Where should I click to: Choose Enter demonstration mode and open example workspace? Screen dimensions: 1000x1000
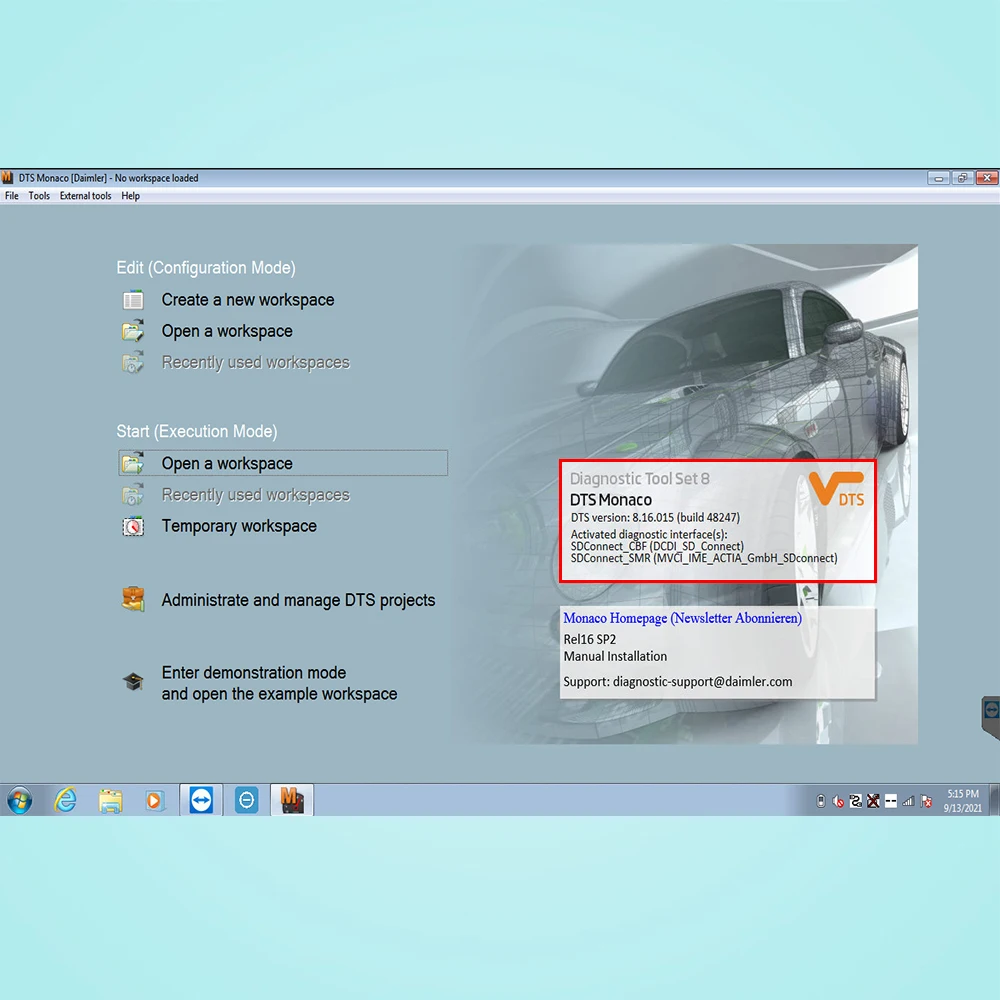point(279,683)
